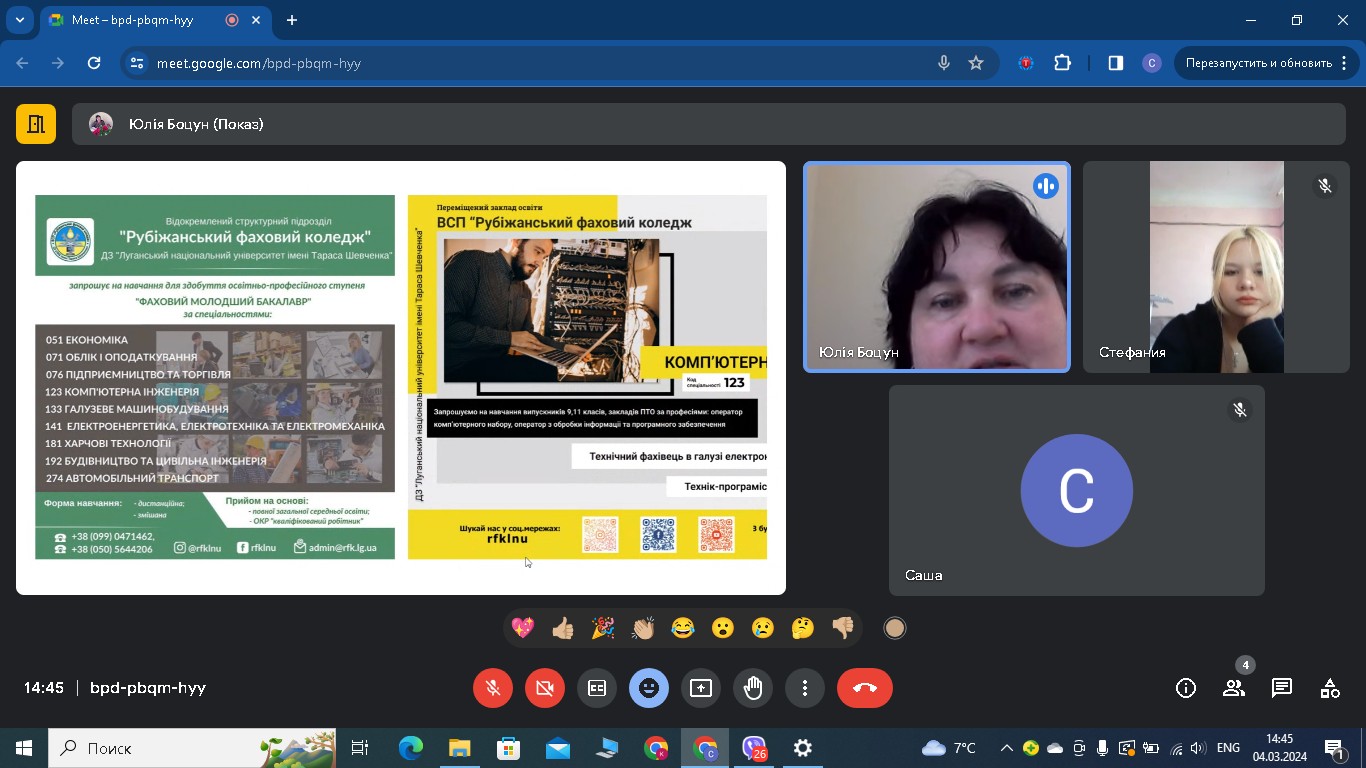Screen dimensions: 1366x768
Task: Open the chat with everyone panel
Action: (x=1281, y=688)
